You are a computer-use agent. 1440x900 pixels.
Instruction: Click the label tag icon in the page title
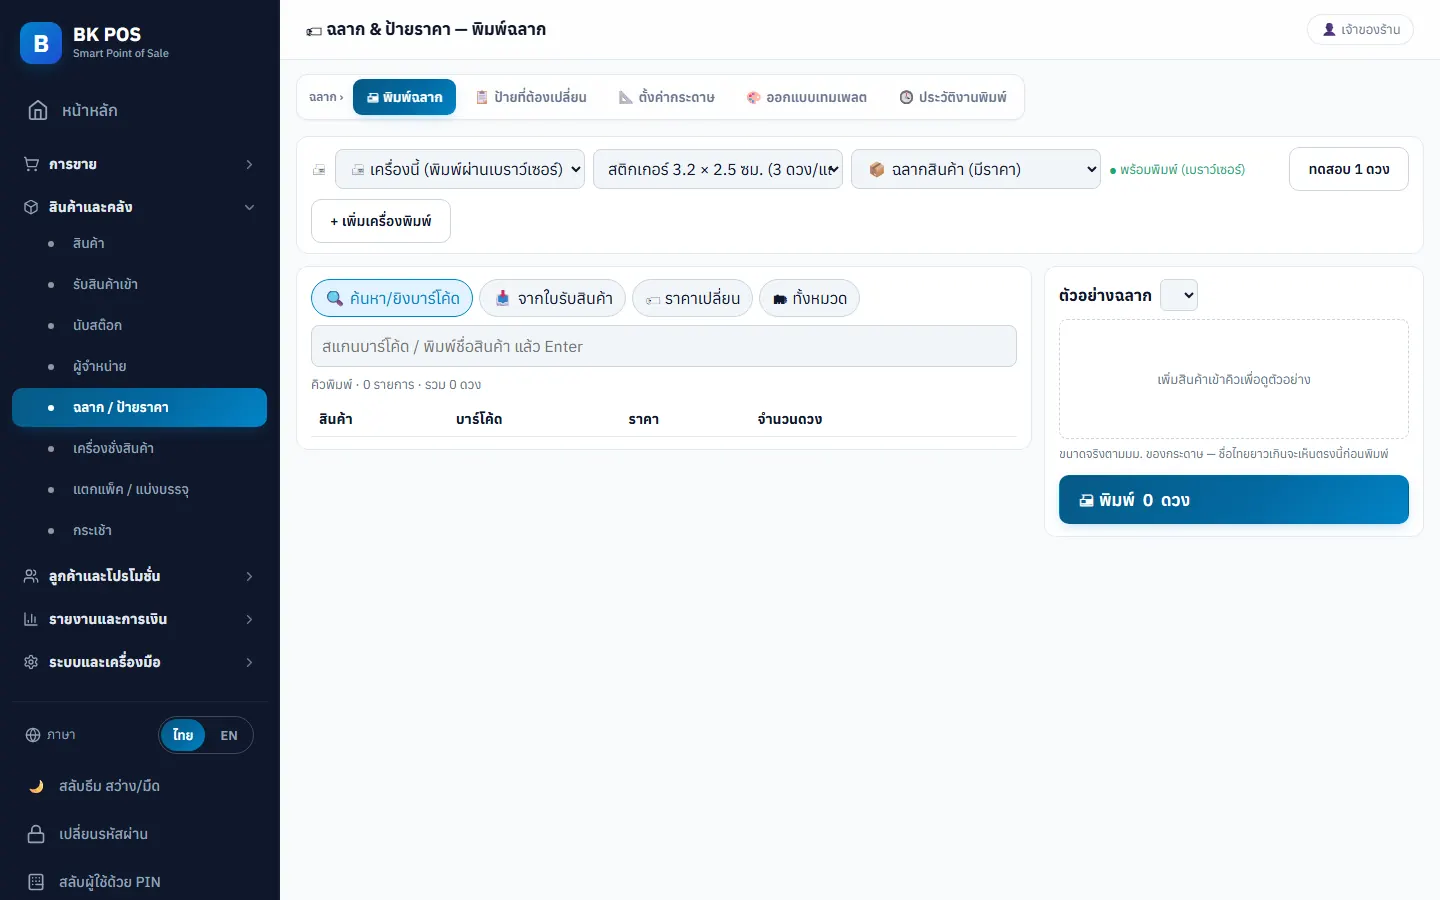point(314,31)
